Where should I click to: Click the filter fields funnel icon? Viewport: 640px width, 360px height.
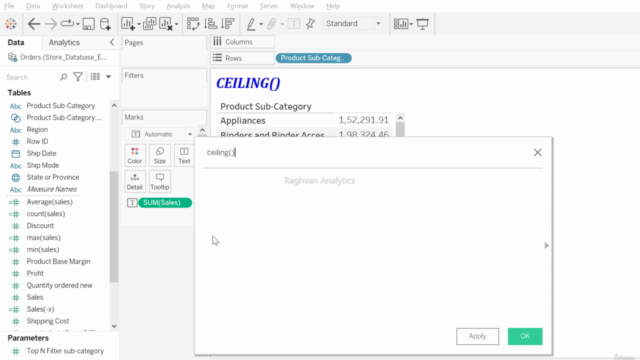point(78,77)
